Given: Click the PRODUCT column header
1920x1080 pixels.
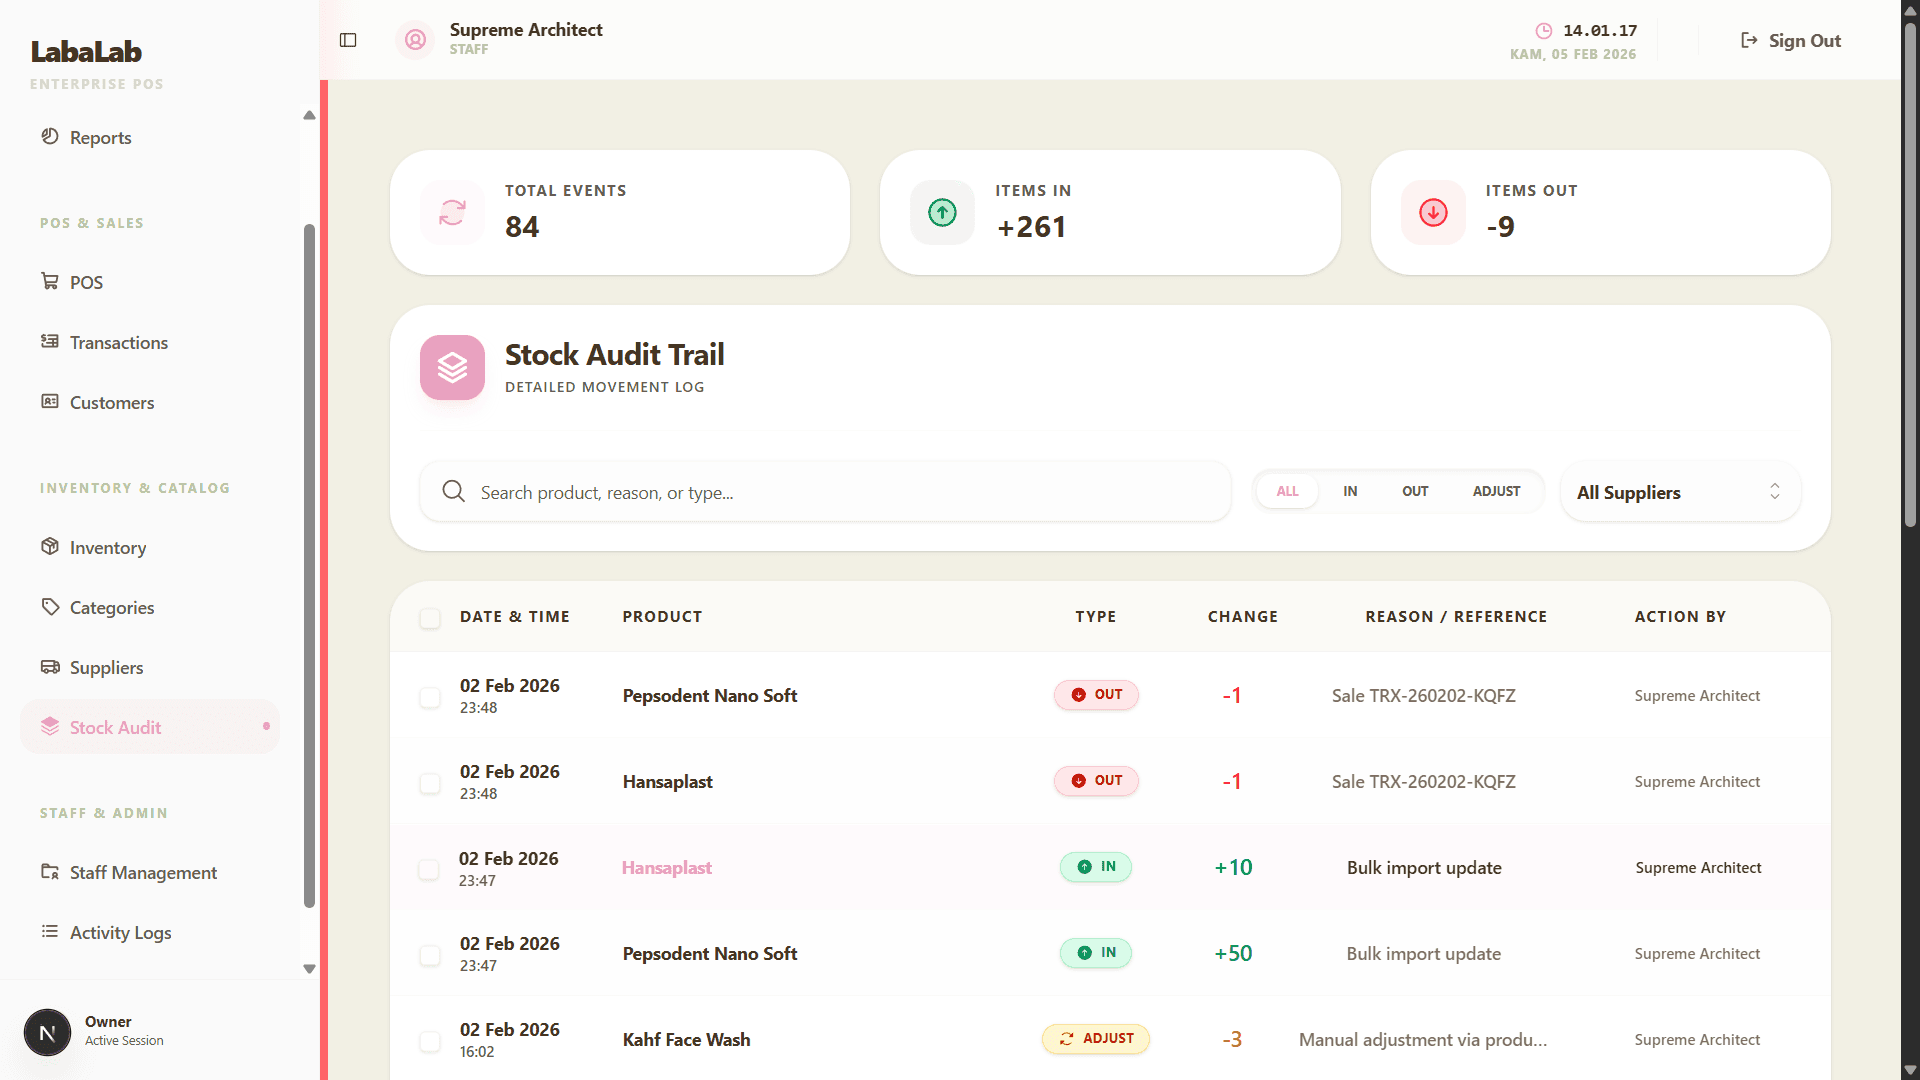Looking at the screenshot, I should point(662,617).
